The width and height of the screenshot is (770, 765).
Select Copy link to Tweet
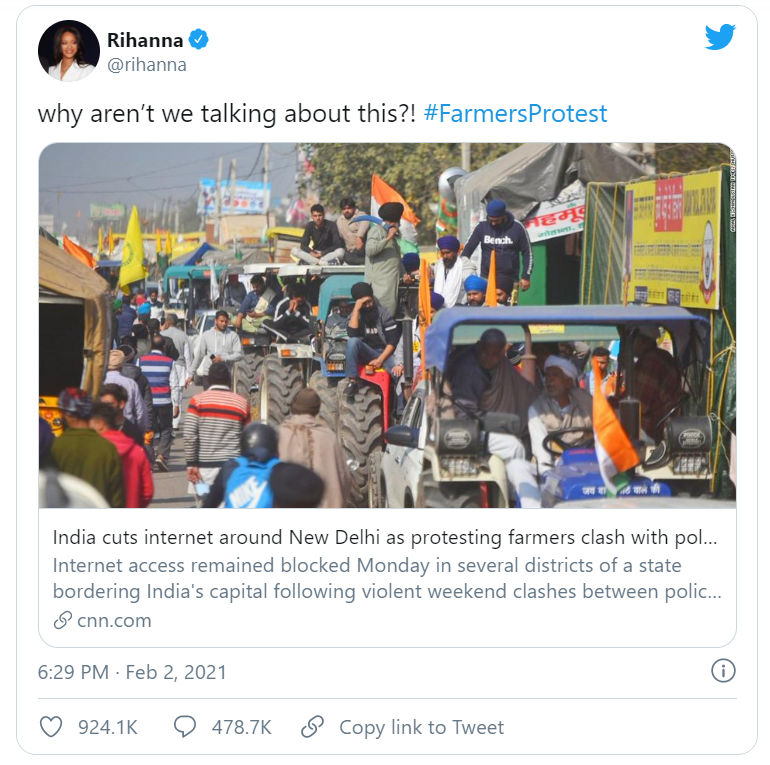click(421, 728)
